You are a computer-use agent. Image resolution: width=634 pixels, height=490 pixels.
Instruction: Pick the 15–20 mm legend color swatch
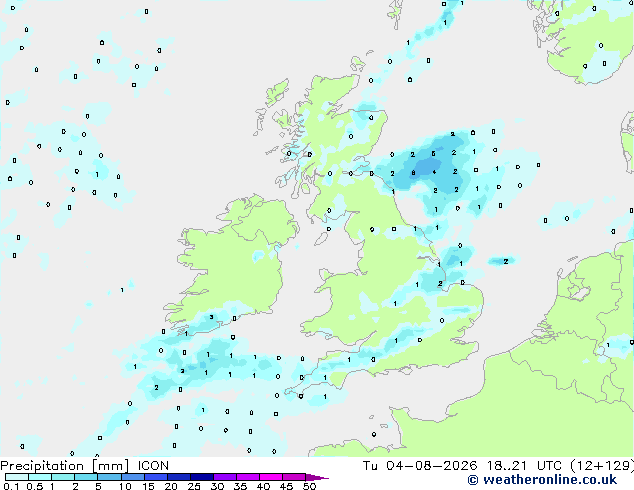point(155,477)
